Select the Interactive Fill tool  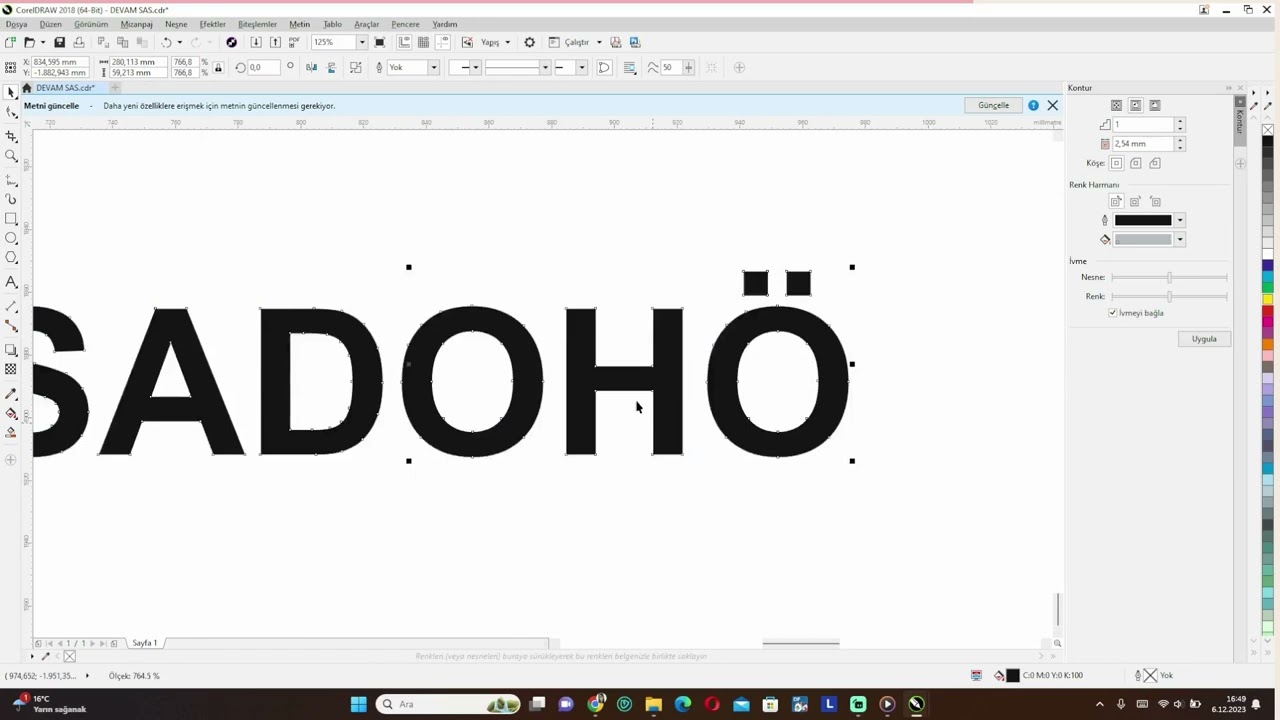11,413
